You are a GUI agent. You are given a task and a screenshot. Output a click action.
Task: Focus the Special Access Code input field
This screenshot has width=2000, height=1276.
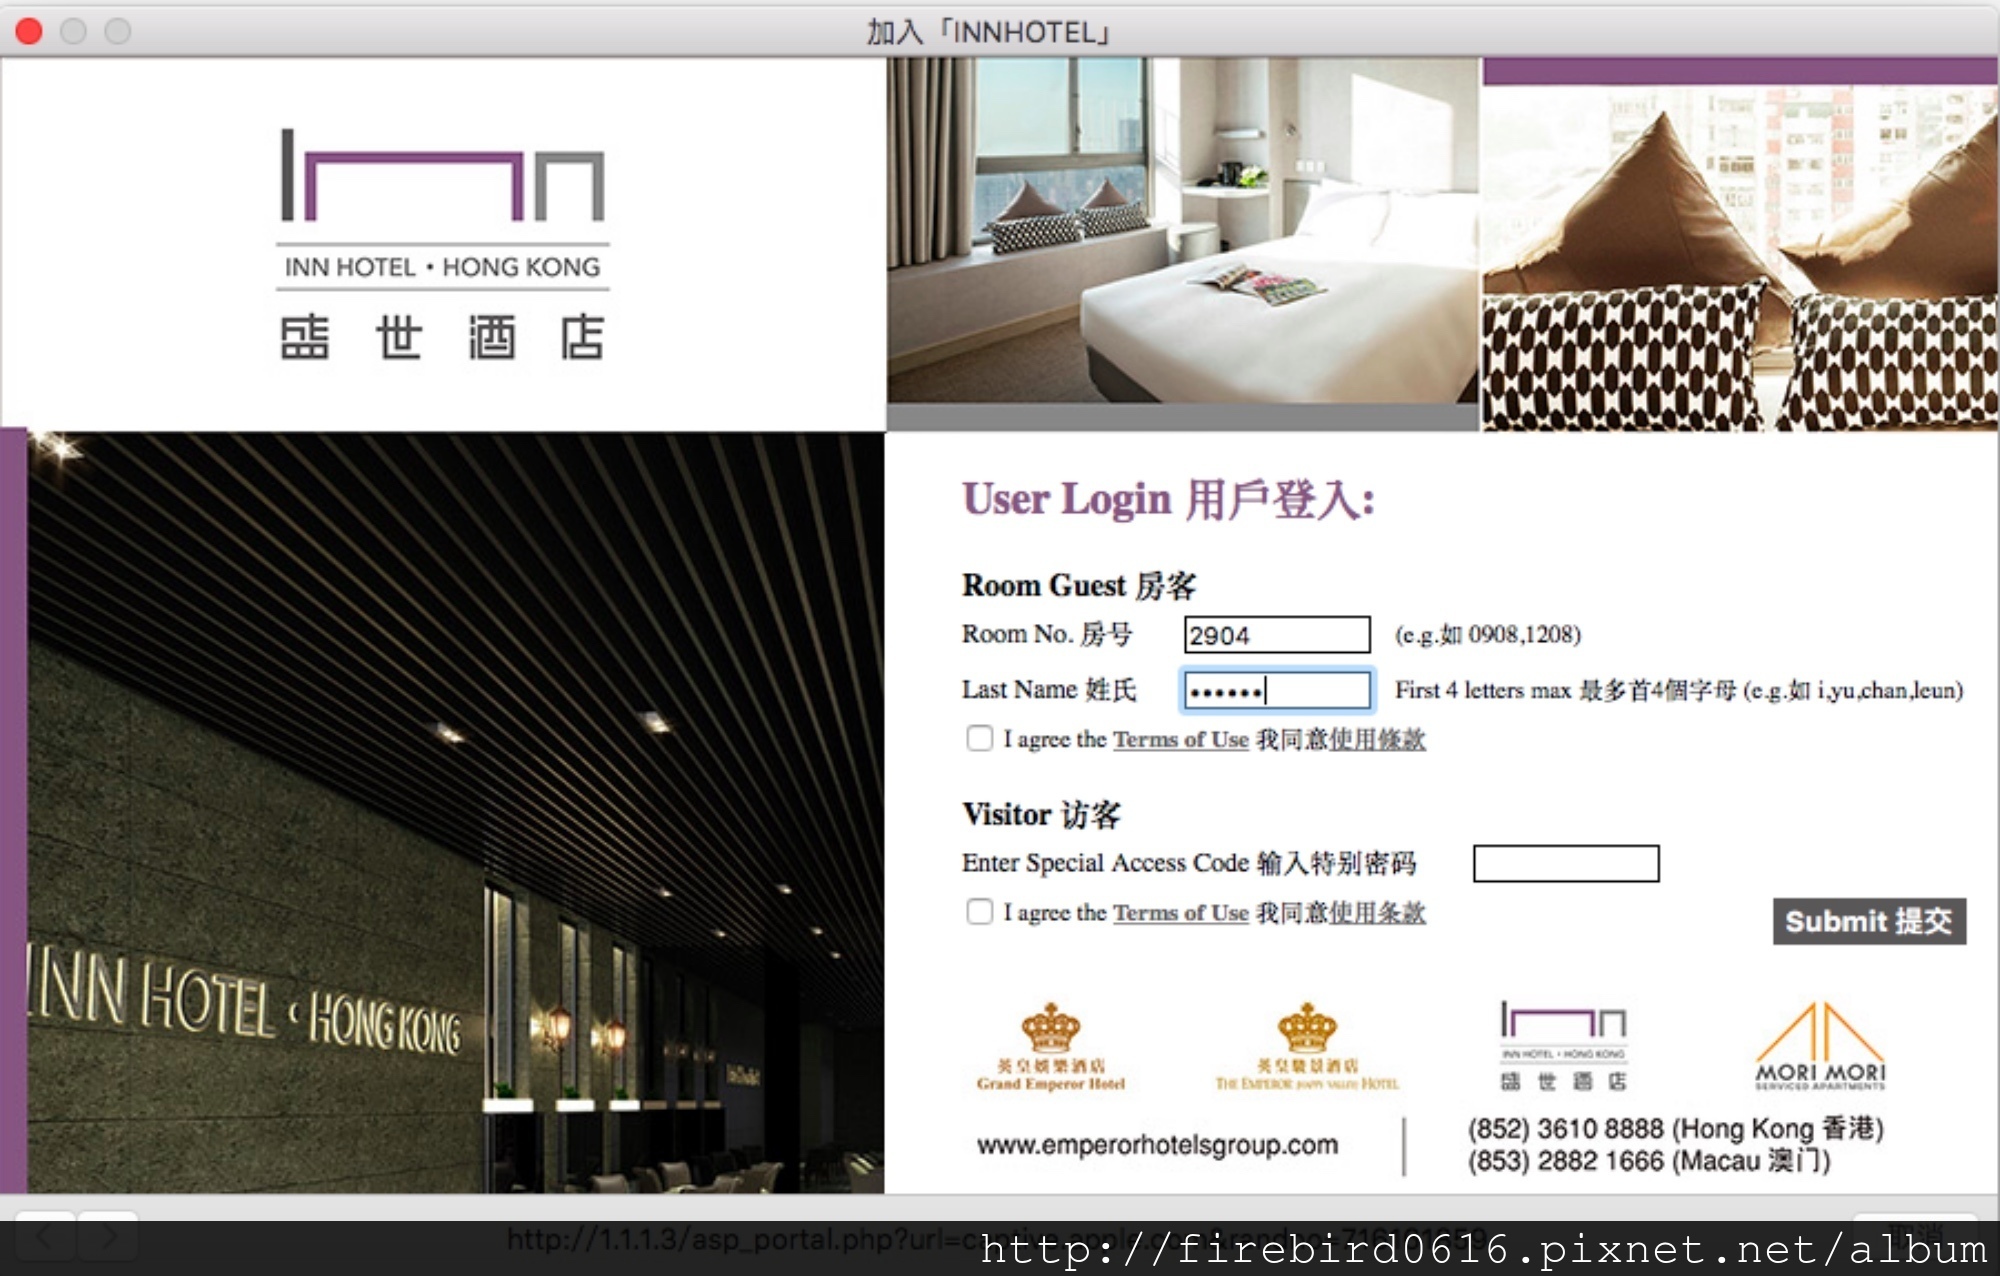click(1566, 863)
